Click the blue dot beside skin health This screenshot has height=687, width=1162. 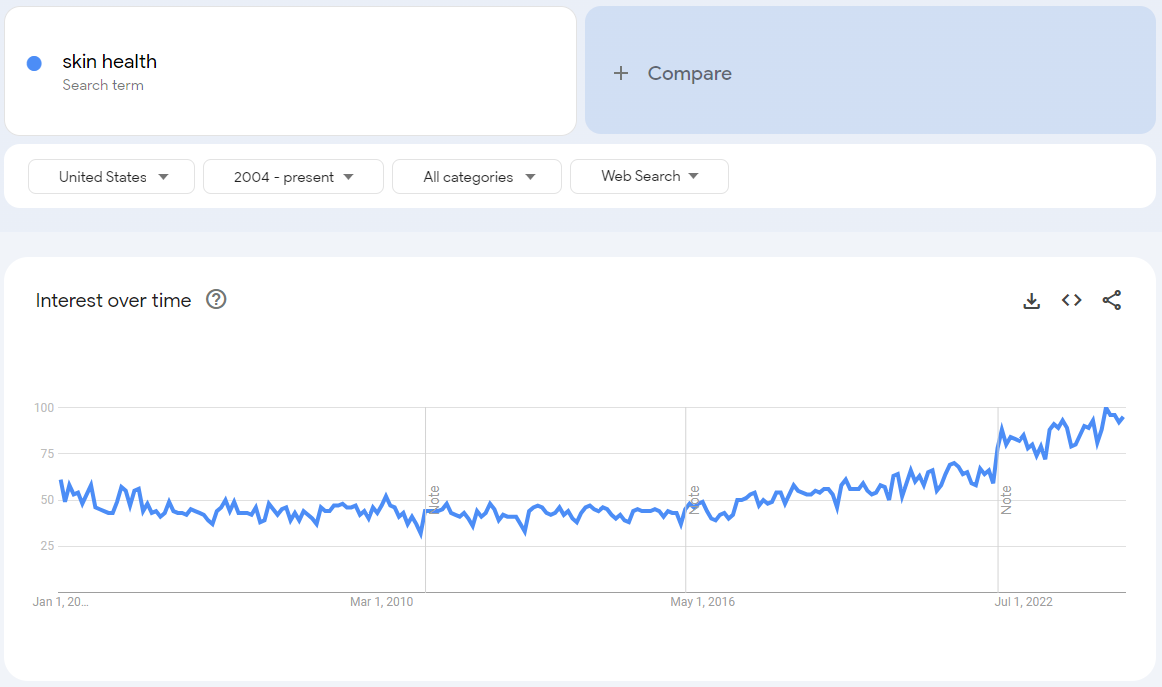point(34,64)
